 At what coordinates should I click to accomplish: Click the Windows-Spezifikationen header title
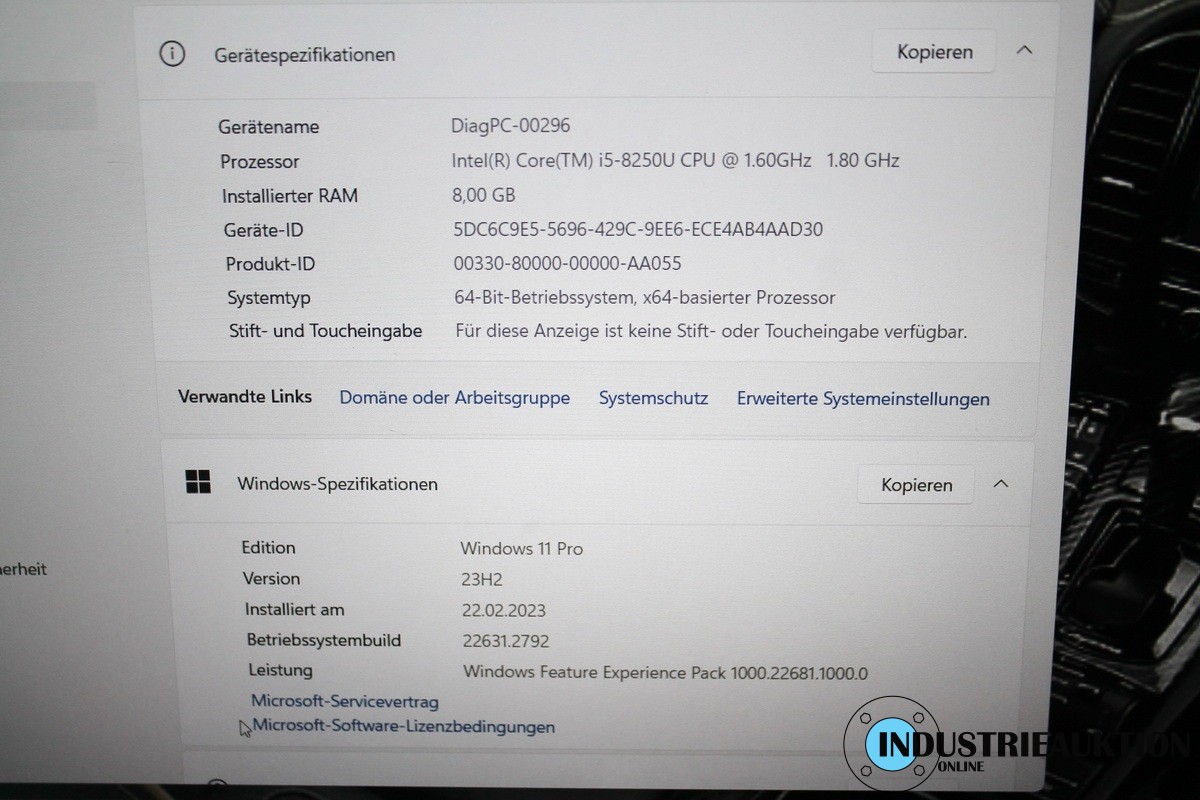click(337, 484)
